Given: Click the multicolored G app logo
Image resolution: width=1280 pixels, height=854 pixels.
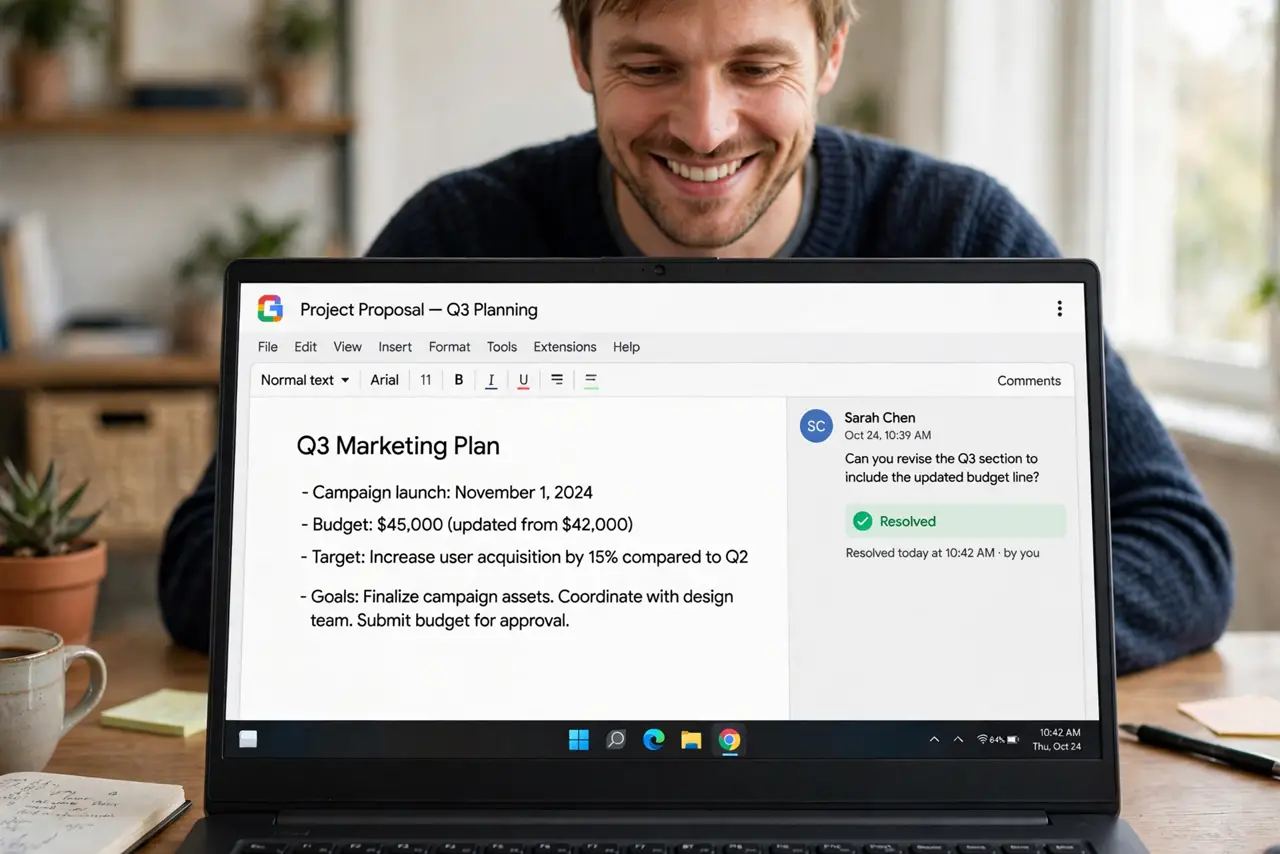Looking at the screenshot, I should pos(270,309).
